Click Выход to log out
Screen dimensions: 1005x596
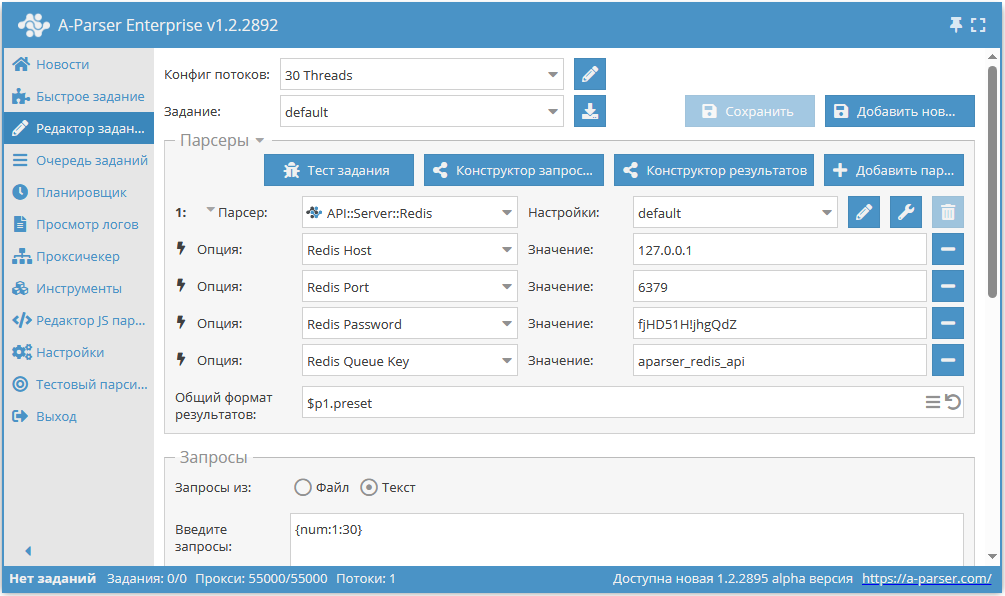click(78, 417)
